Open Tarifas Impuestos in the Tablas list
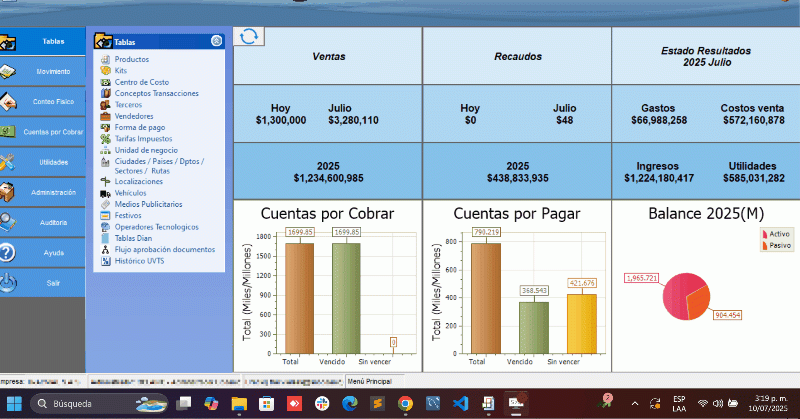The width and height of the screenshot is (800, 419). tap(143, 139)
